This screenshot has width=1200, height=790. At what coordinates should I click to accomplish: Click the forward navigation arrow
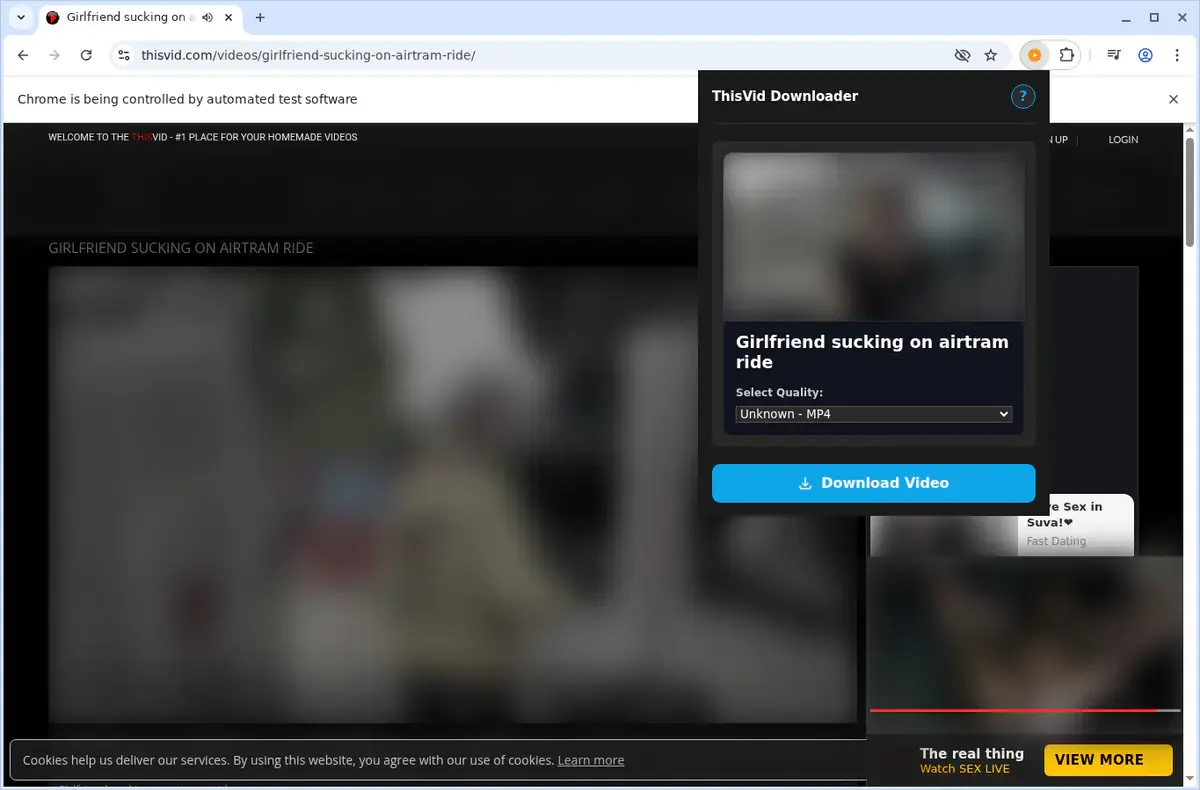tap(54, 56)
